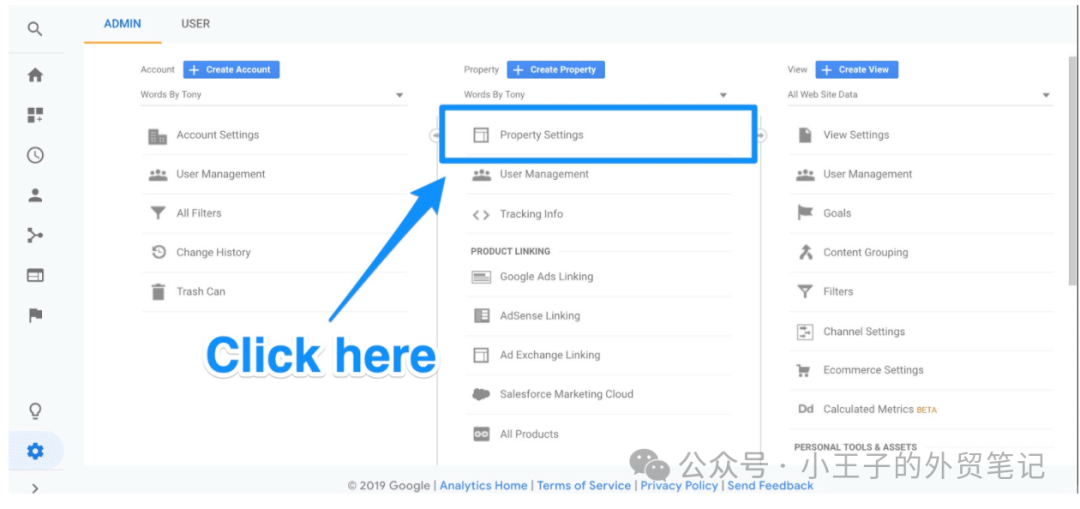
Task: Open Customization dashboard icon in sidebar
Action: (x=34, y=115)
